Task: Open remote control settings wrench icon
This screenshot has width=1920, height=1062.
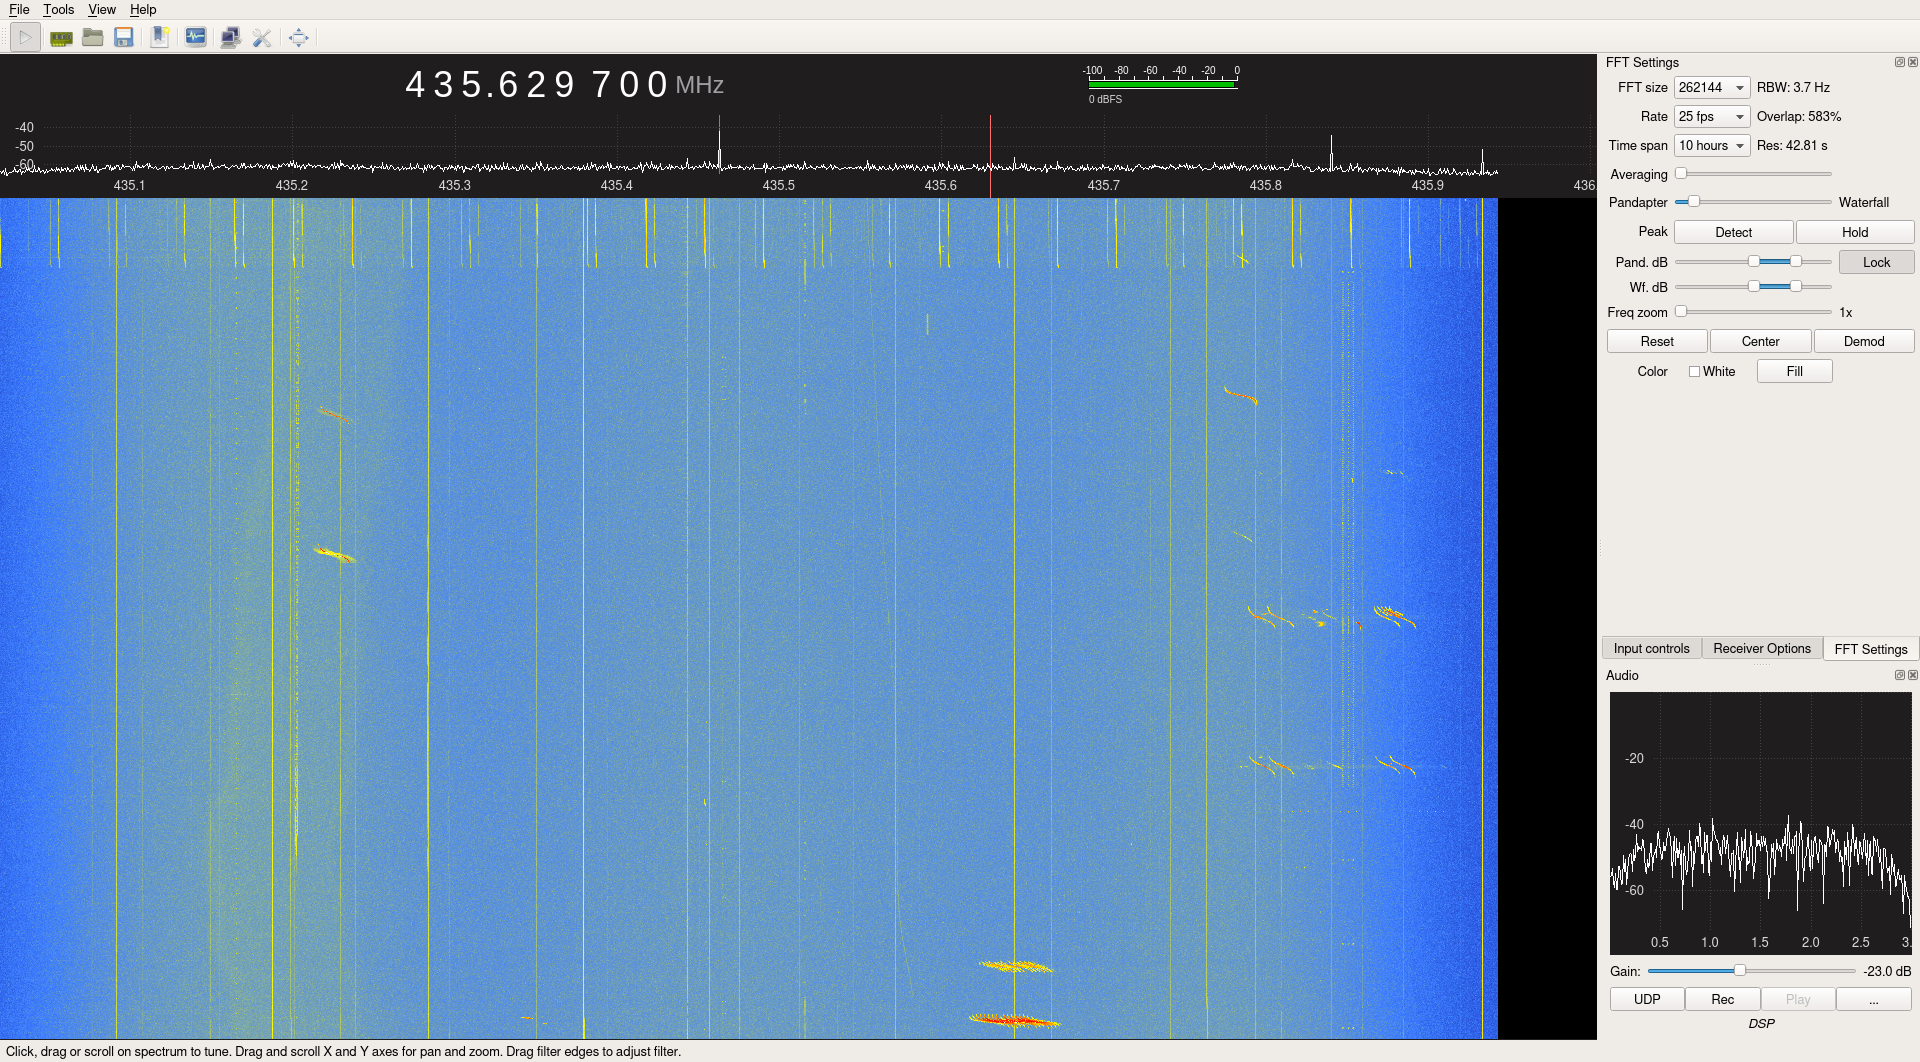Action: click(262, 38)
